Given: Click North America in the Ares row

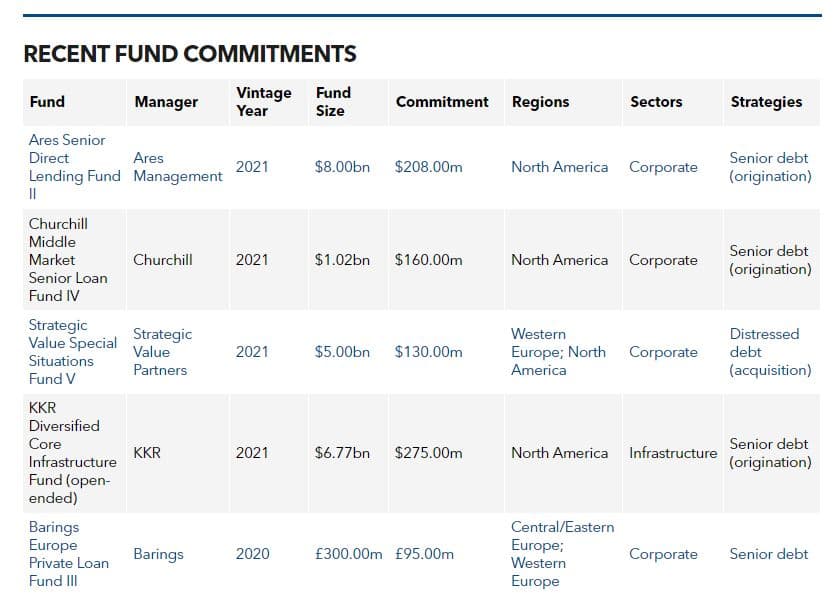Looking at the screenshot, I should click(560, 167).
